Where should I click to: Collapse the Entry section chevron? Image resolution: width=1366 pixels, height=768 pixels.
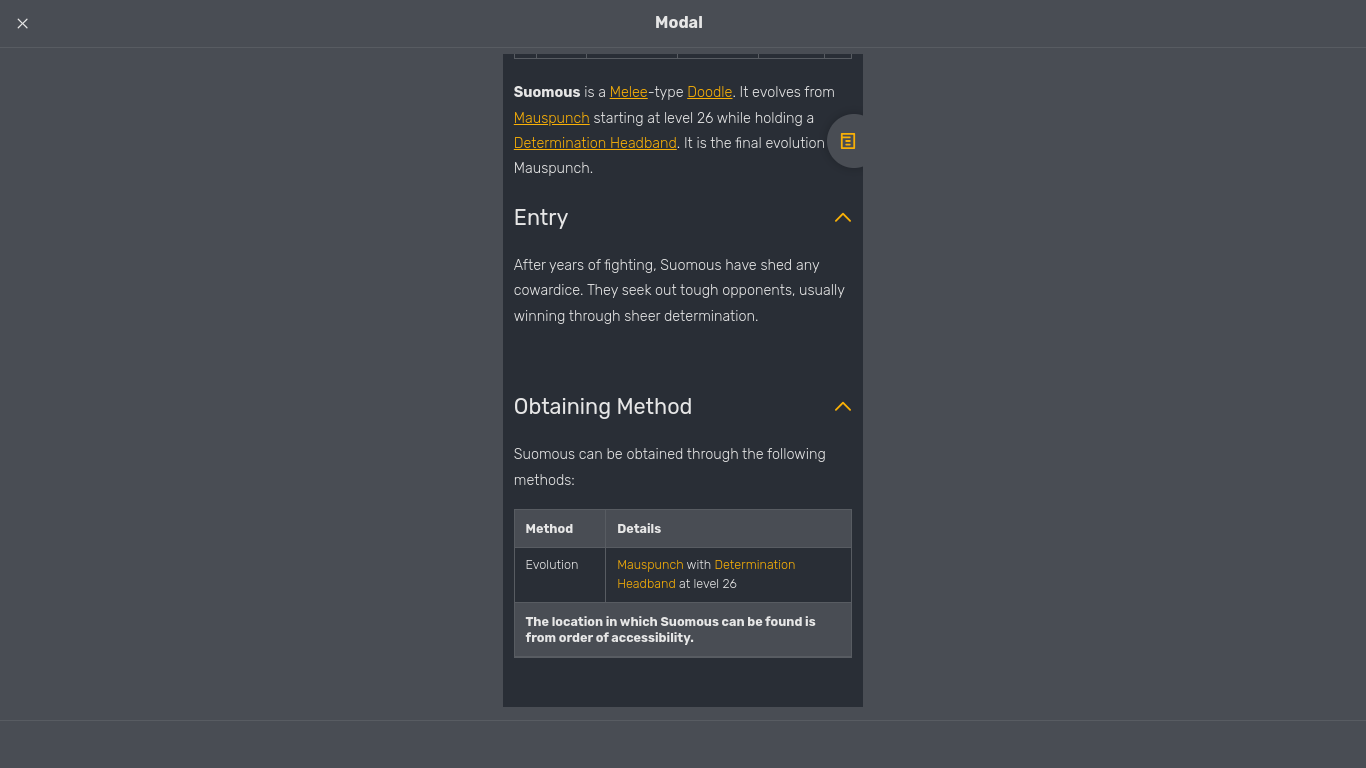pos(842,217)
